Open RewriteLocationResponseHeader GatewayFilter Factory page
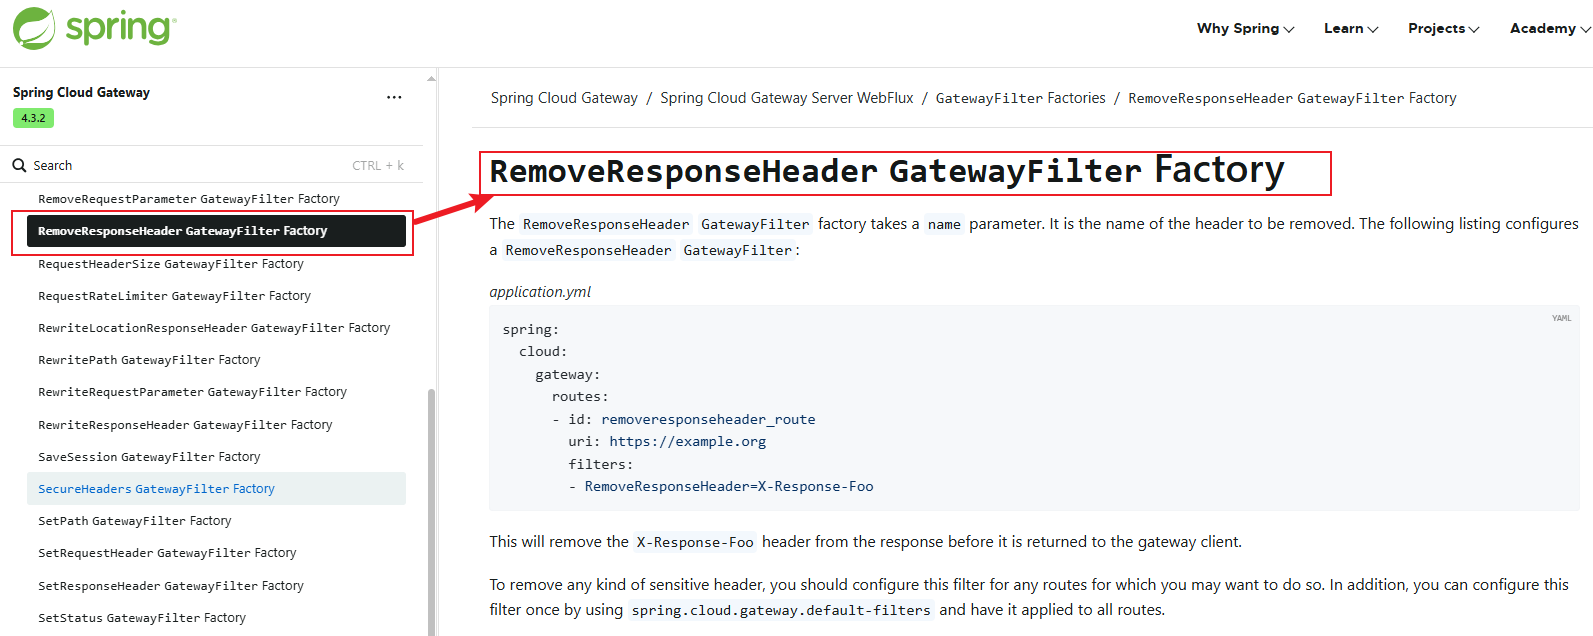 [x=214, y=328]
